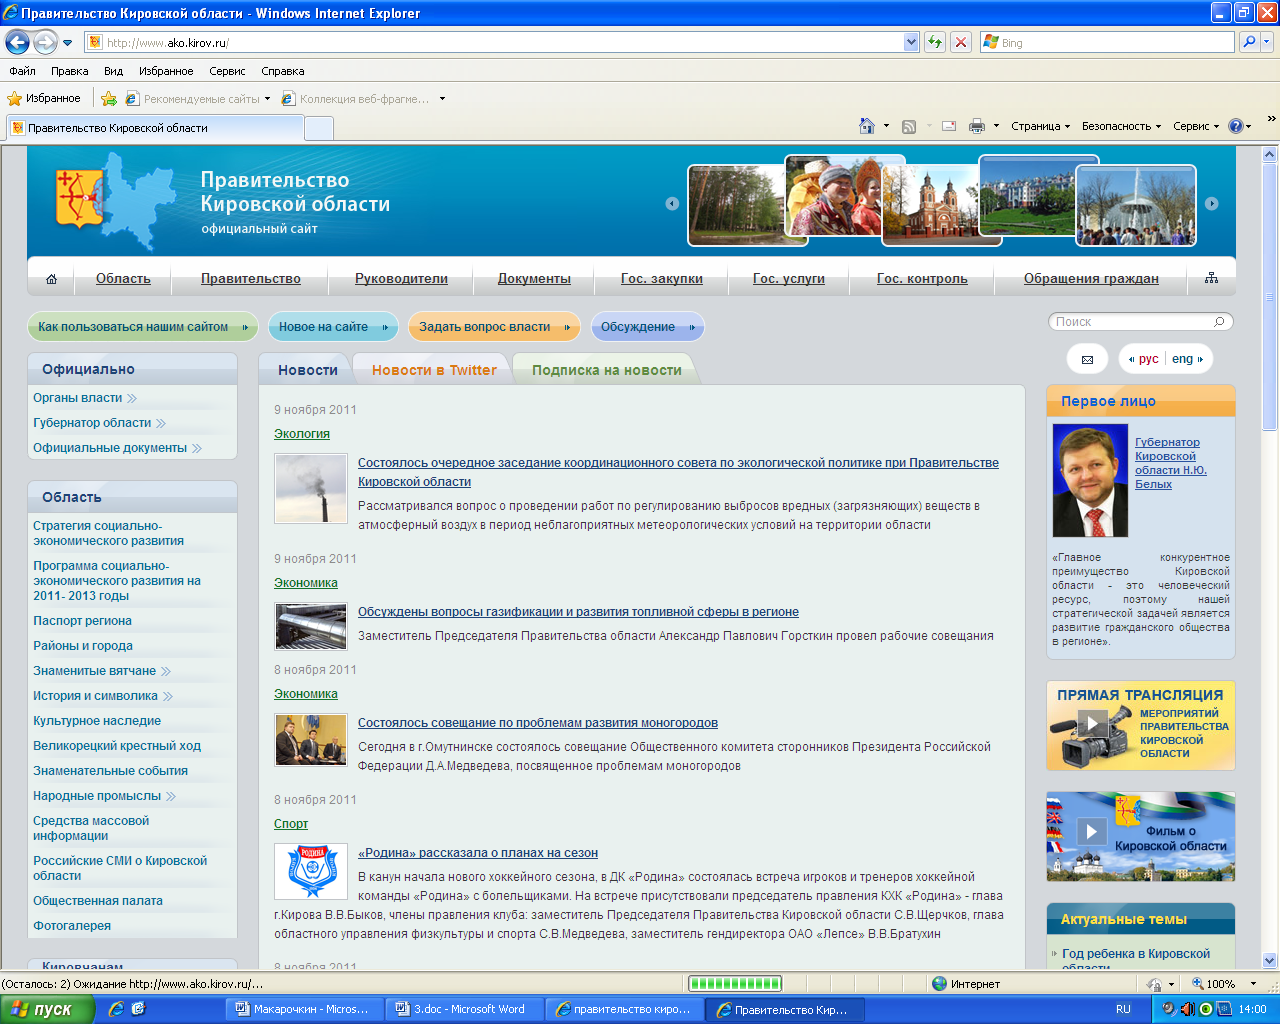Click the sitemap icon in navigation bar
The image size is (1280, 1024).
coord(1211,278)
